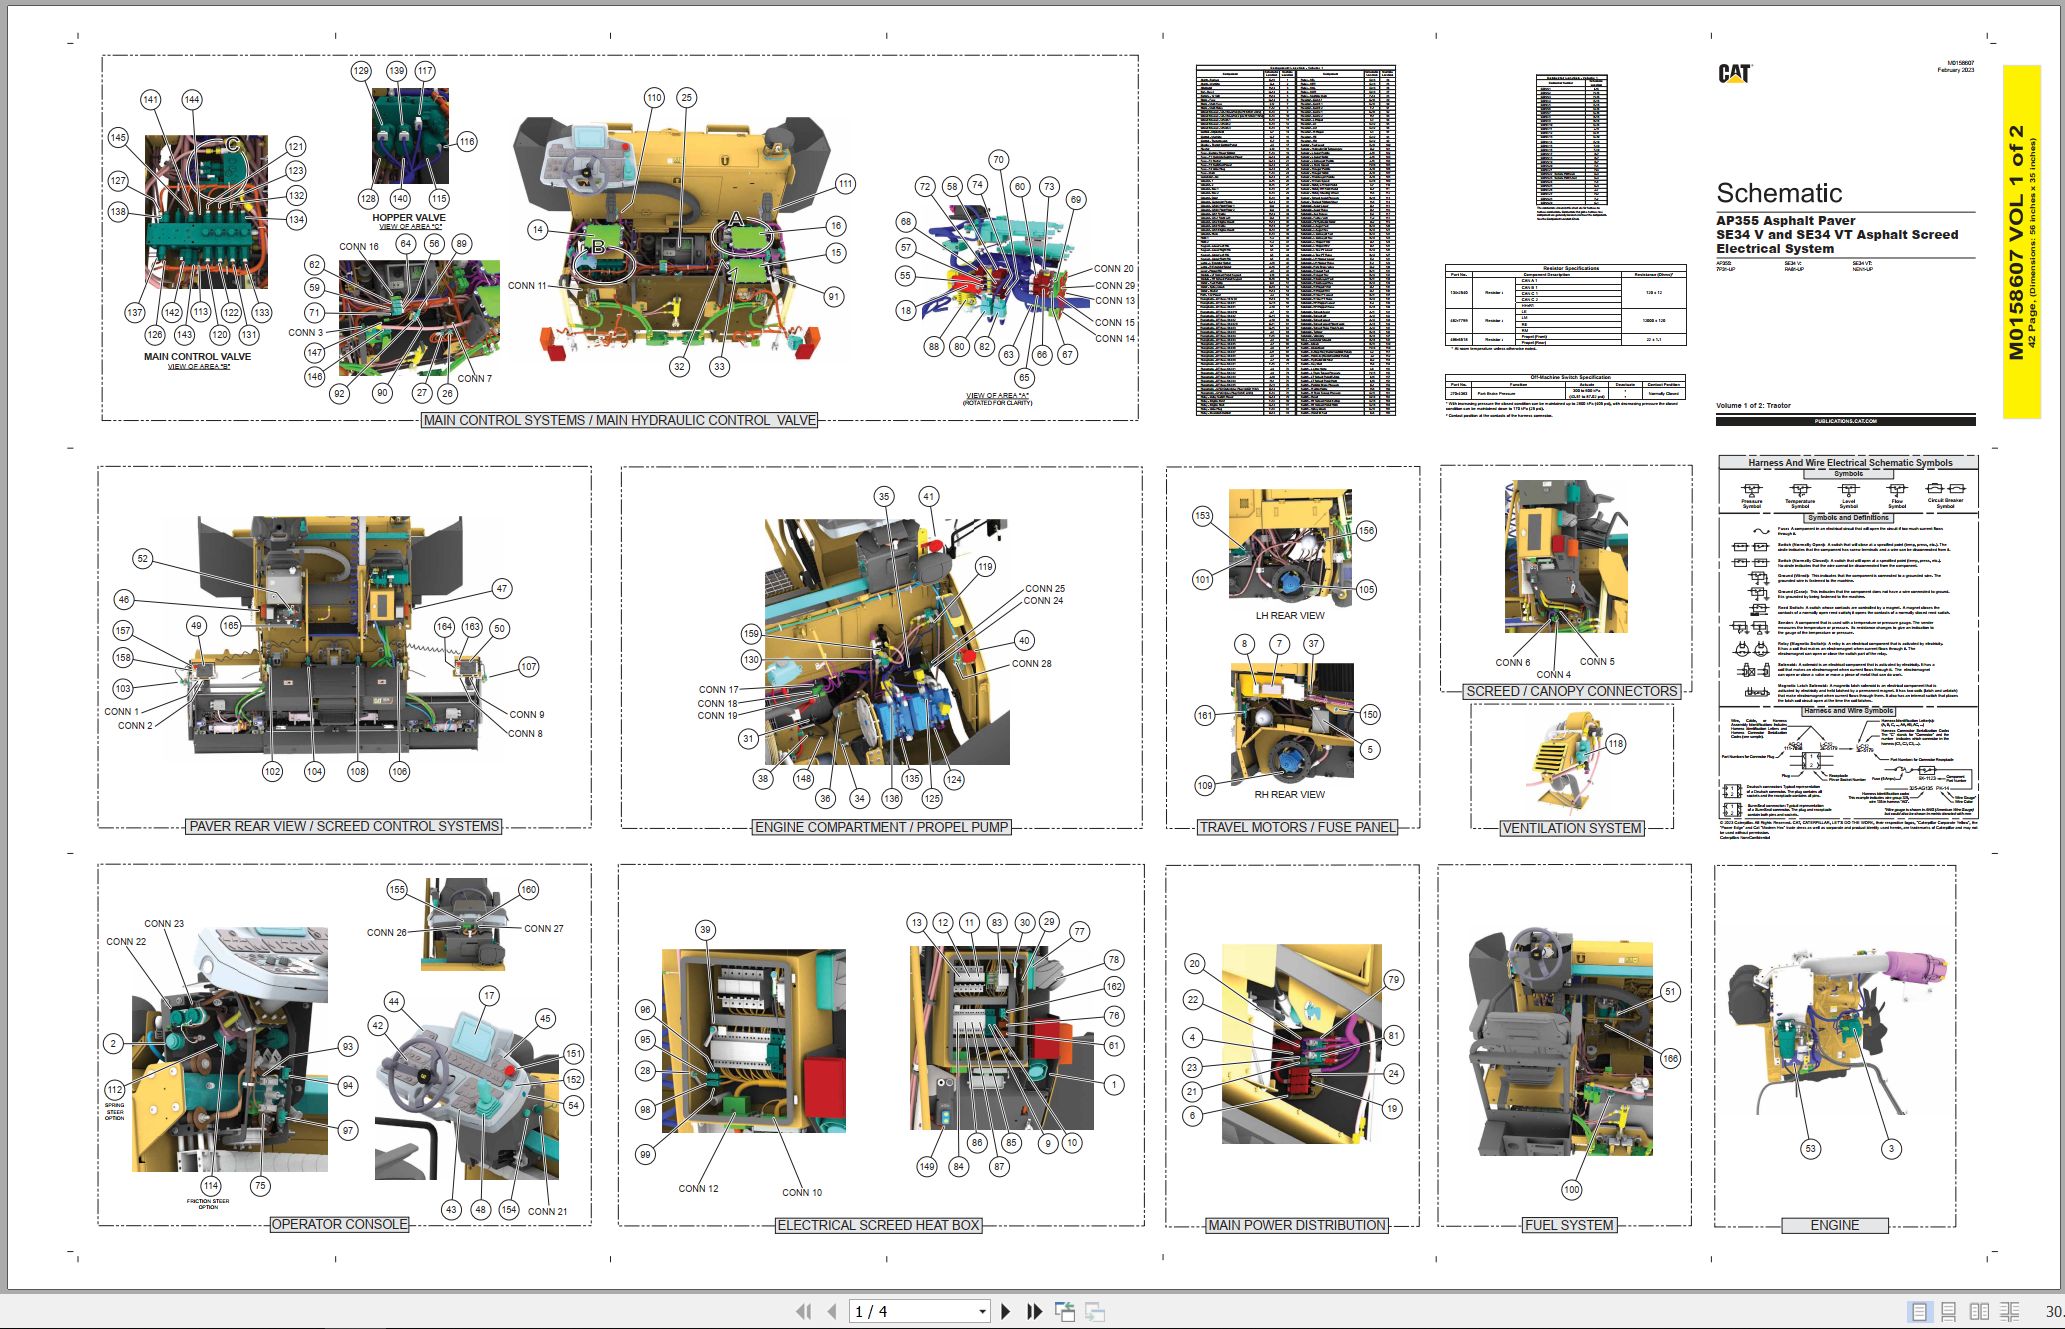Click the FRICTION STEER OPTION note
This screenshot has height=1329, width=2065.
coord(208,1204)
